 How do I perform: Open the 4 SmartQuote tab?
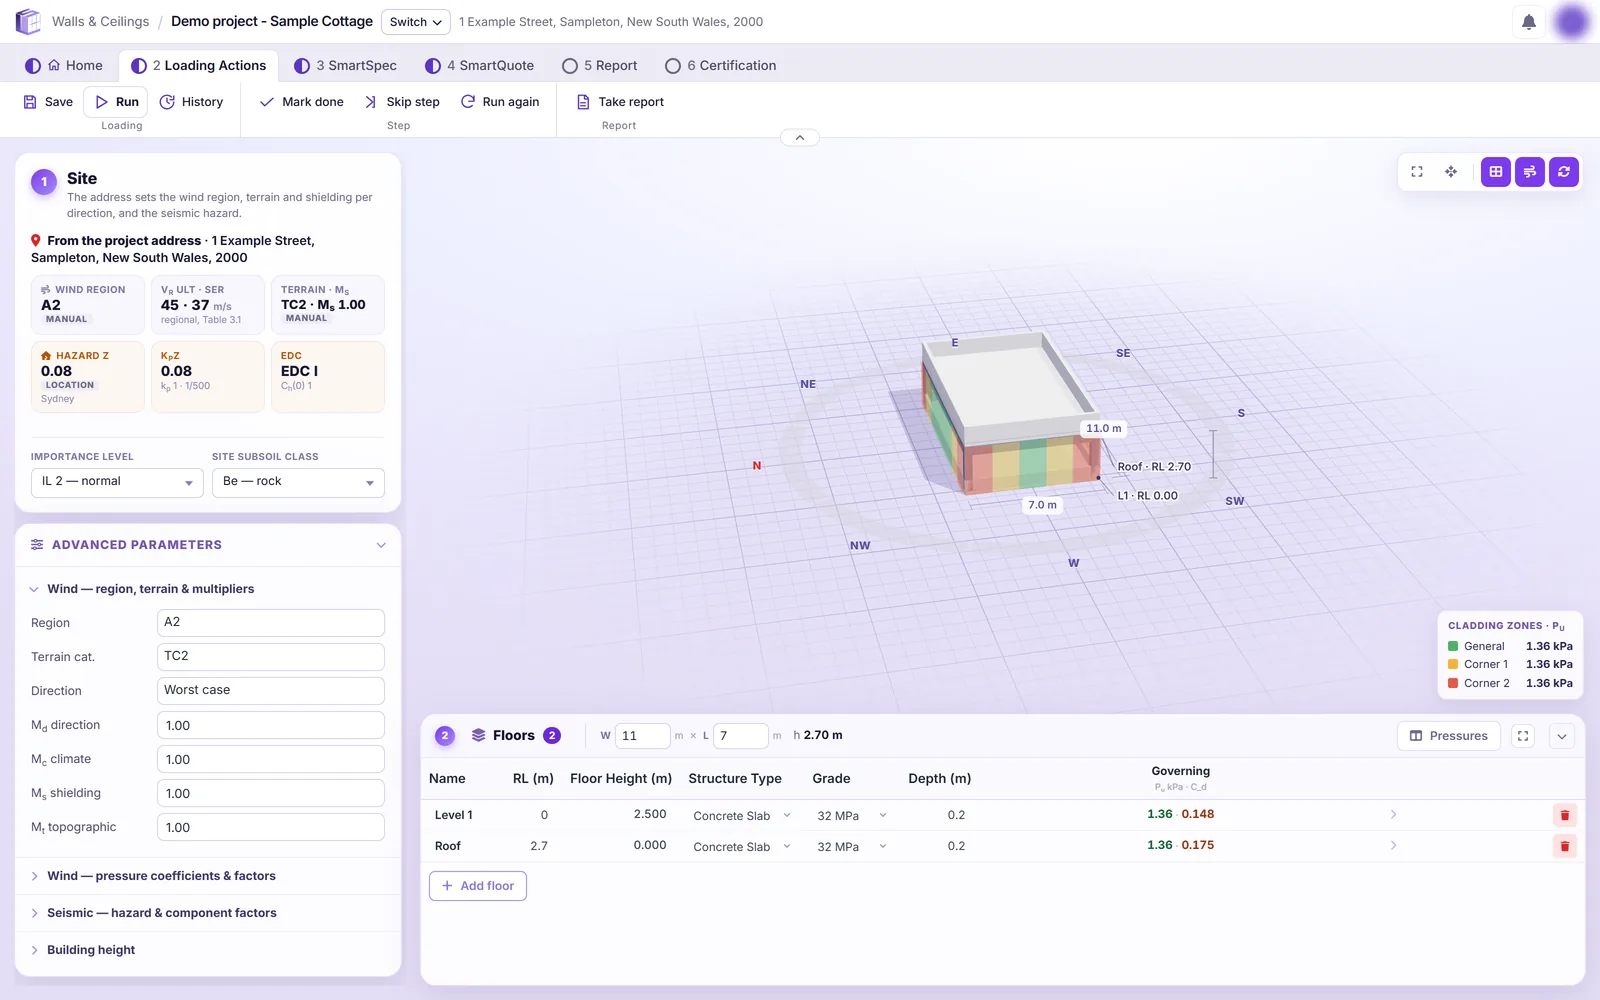pos(479,66)
